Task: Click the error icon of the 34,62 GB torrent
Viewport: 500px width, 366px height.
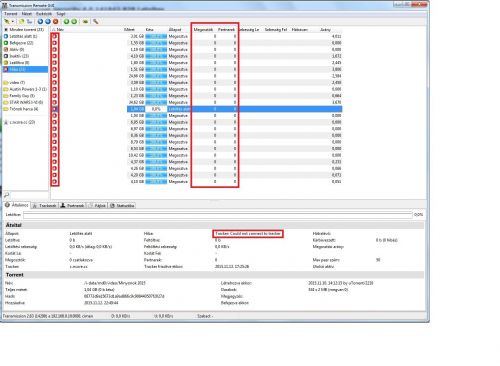Action: [55, 102]
